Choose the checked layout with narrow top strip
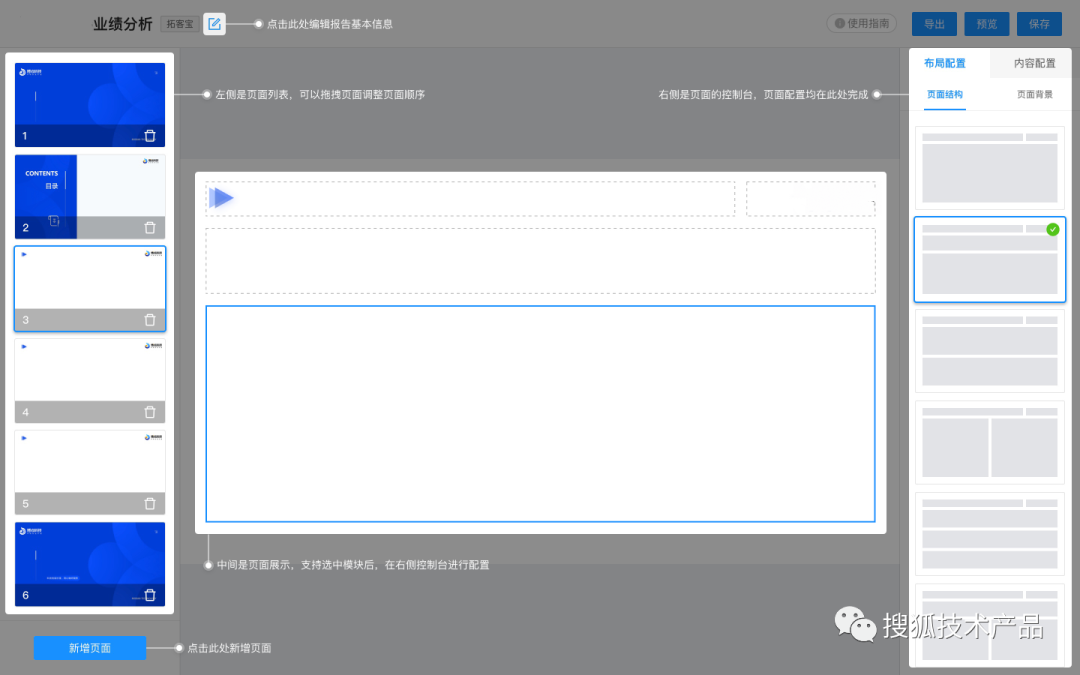The width and height of the screenshot is (1080, 675). [x=990, y=260]
